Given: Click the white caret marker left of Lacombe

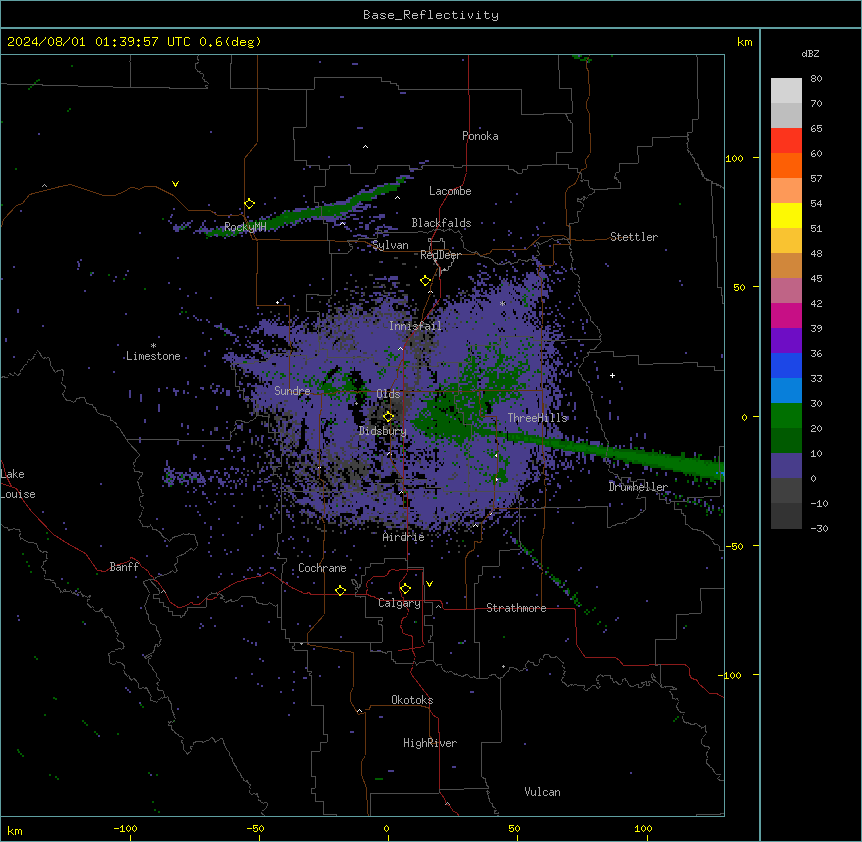Looking at the screenshot, I should click(x=397, y=197).
